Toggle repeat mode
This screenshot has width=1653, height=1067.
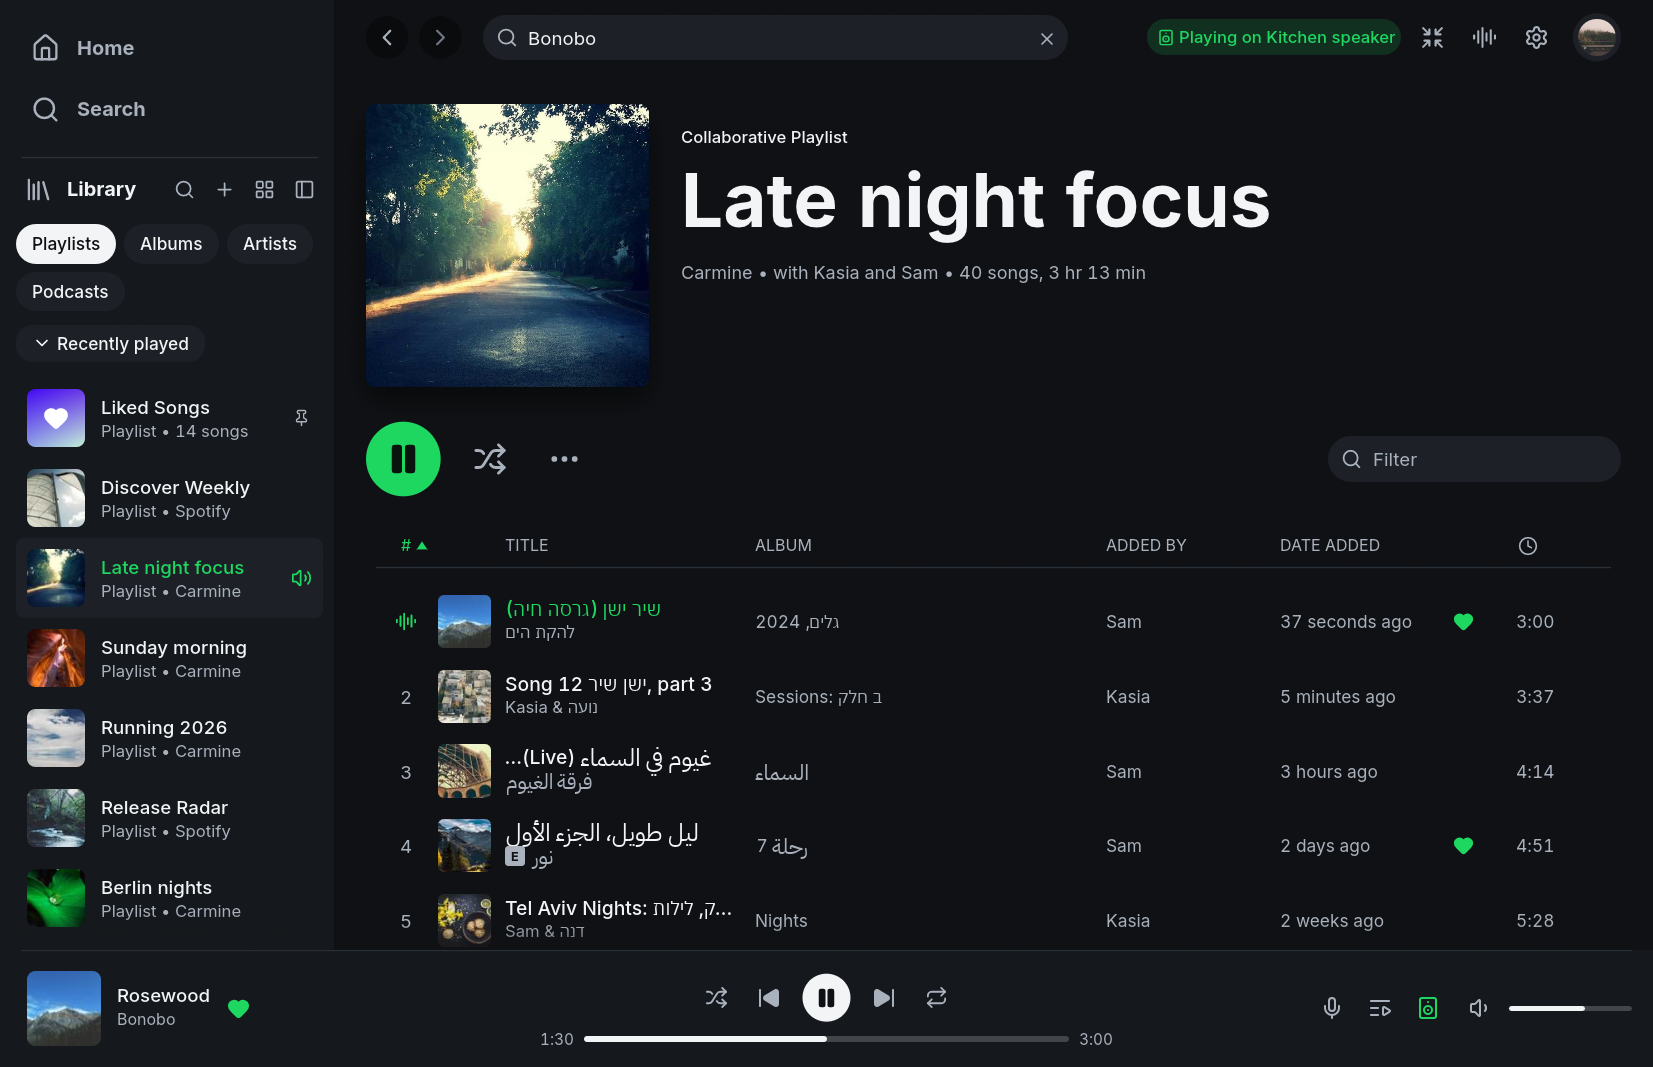point(936,998)
